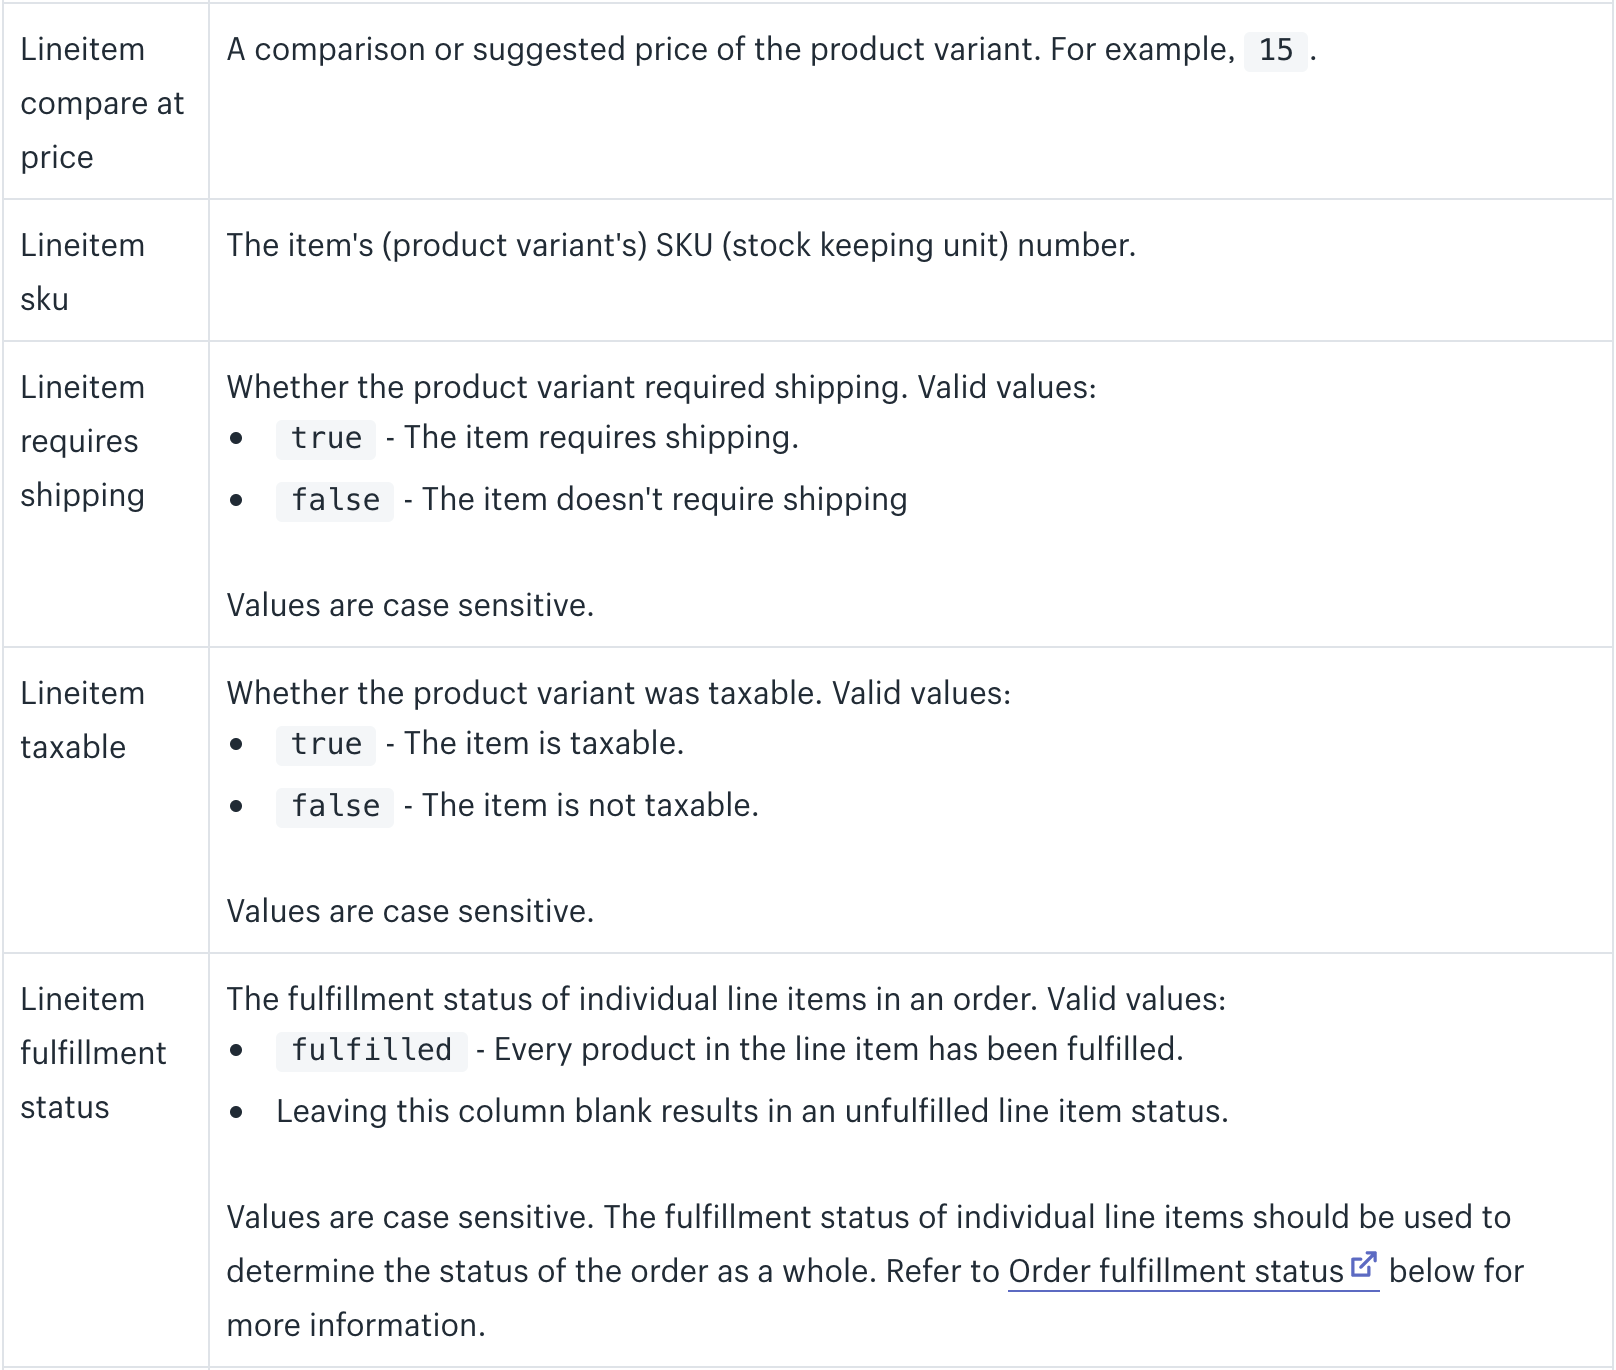Click 'Values are case sensitive' under requires shipping

[410, 605]
